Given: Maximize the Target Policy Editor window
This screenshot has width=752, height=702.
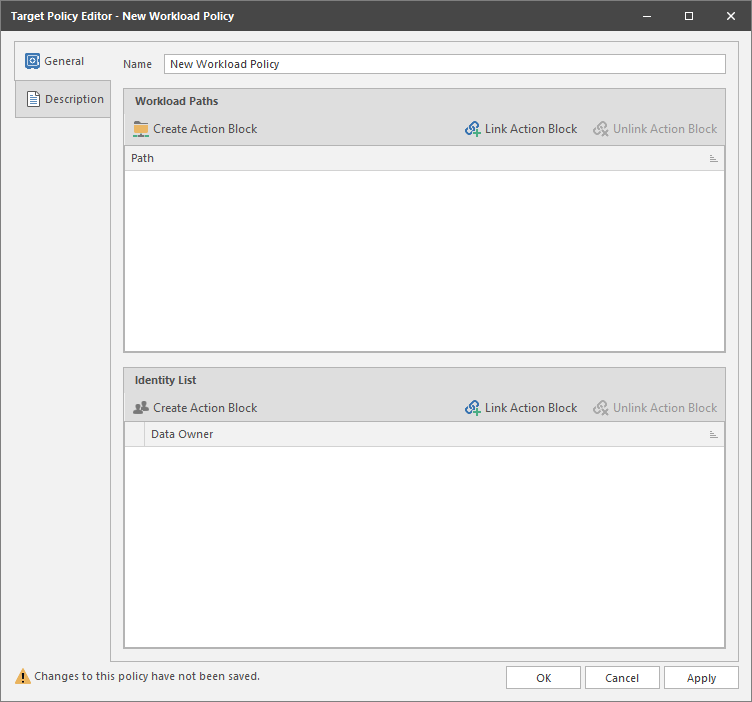Looking at the screenshot, I should coord(689,16).
